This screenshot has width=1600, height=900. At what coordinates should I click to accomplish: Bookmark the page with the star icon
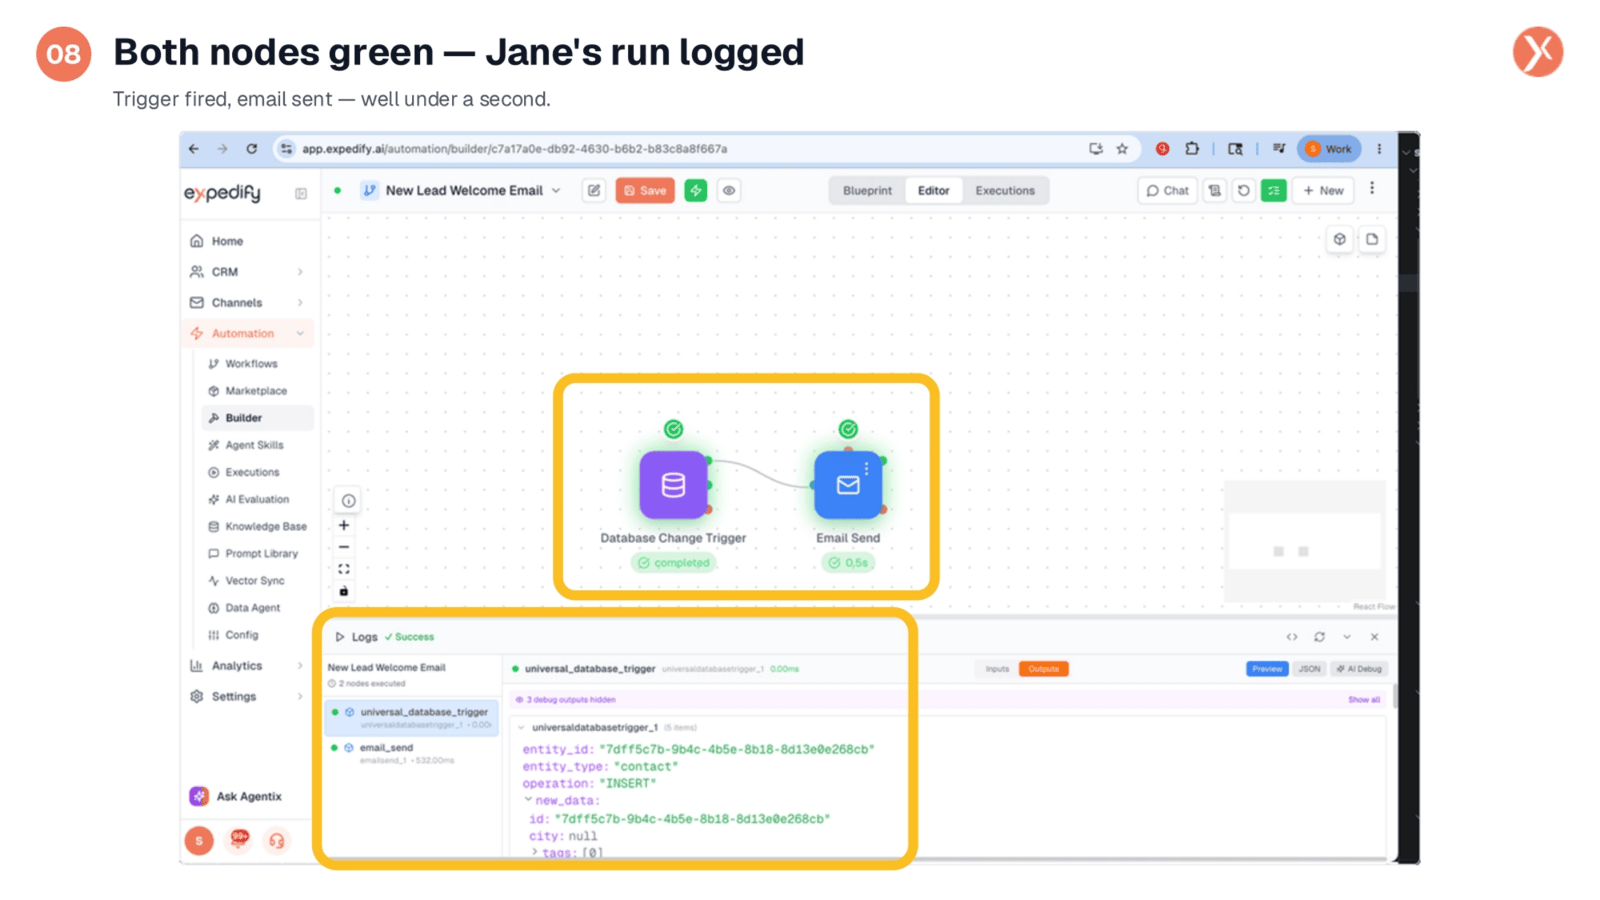click(1122, 149)
